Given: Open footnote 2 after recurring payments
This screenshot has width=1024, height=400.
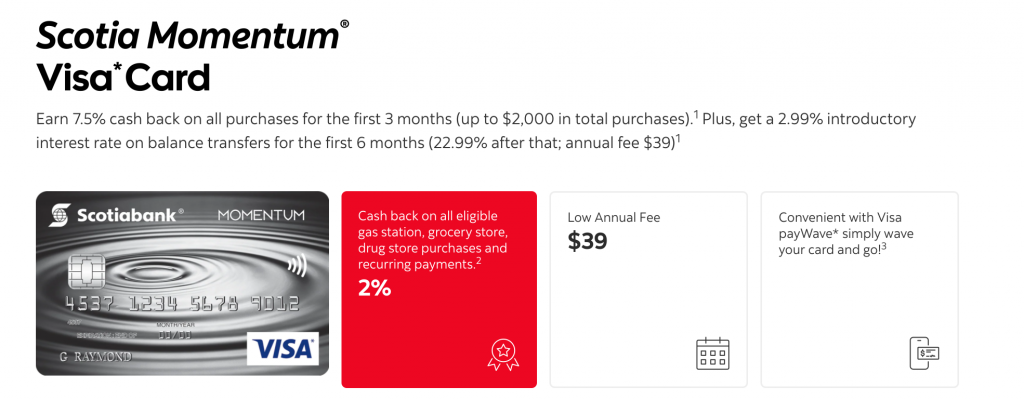Looking at the screenshot, I should click(478, 261).
